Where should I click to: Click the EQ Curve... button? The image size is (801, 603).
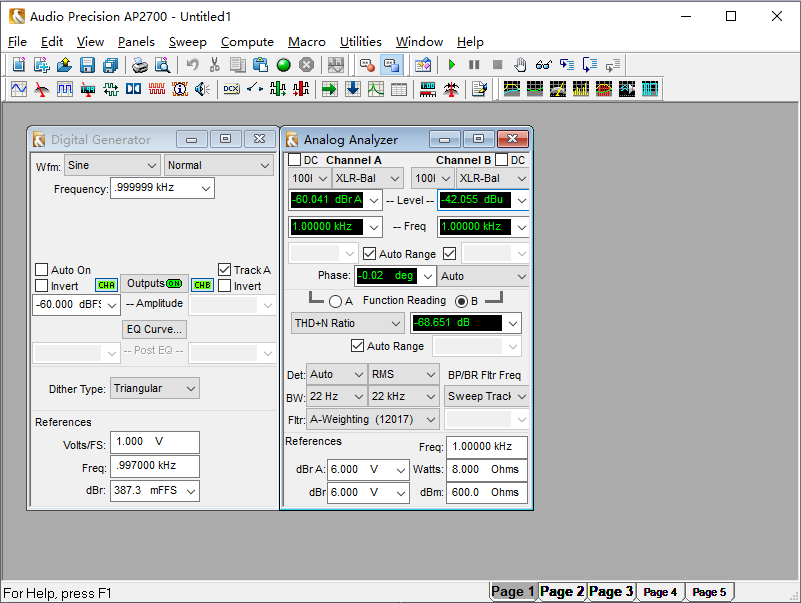[154, 329]
